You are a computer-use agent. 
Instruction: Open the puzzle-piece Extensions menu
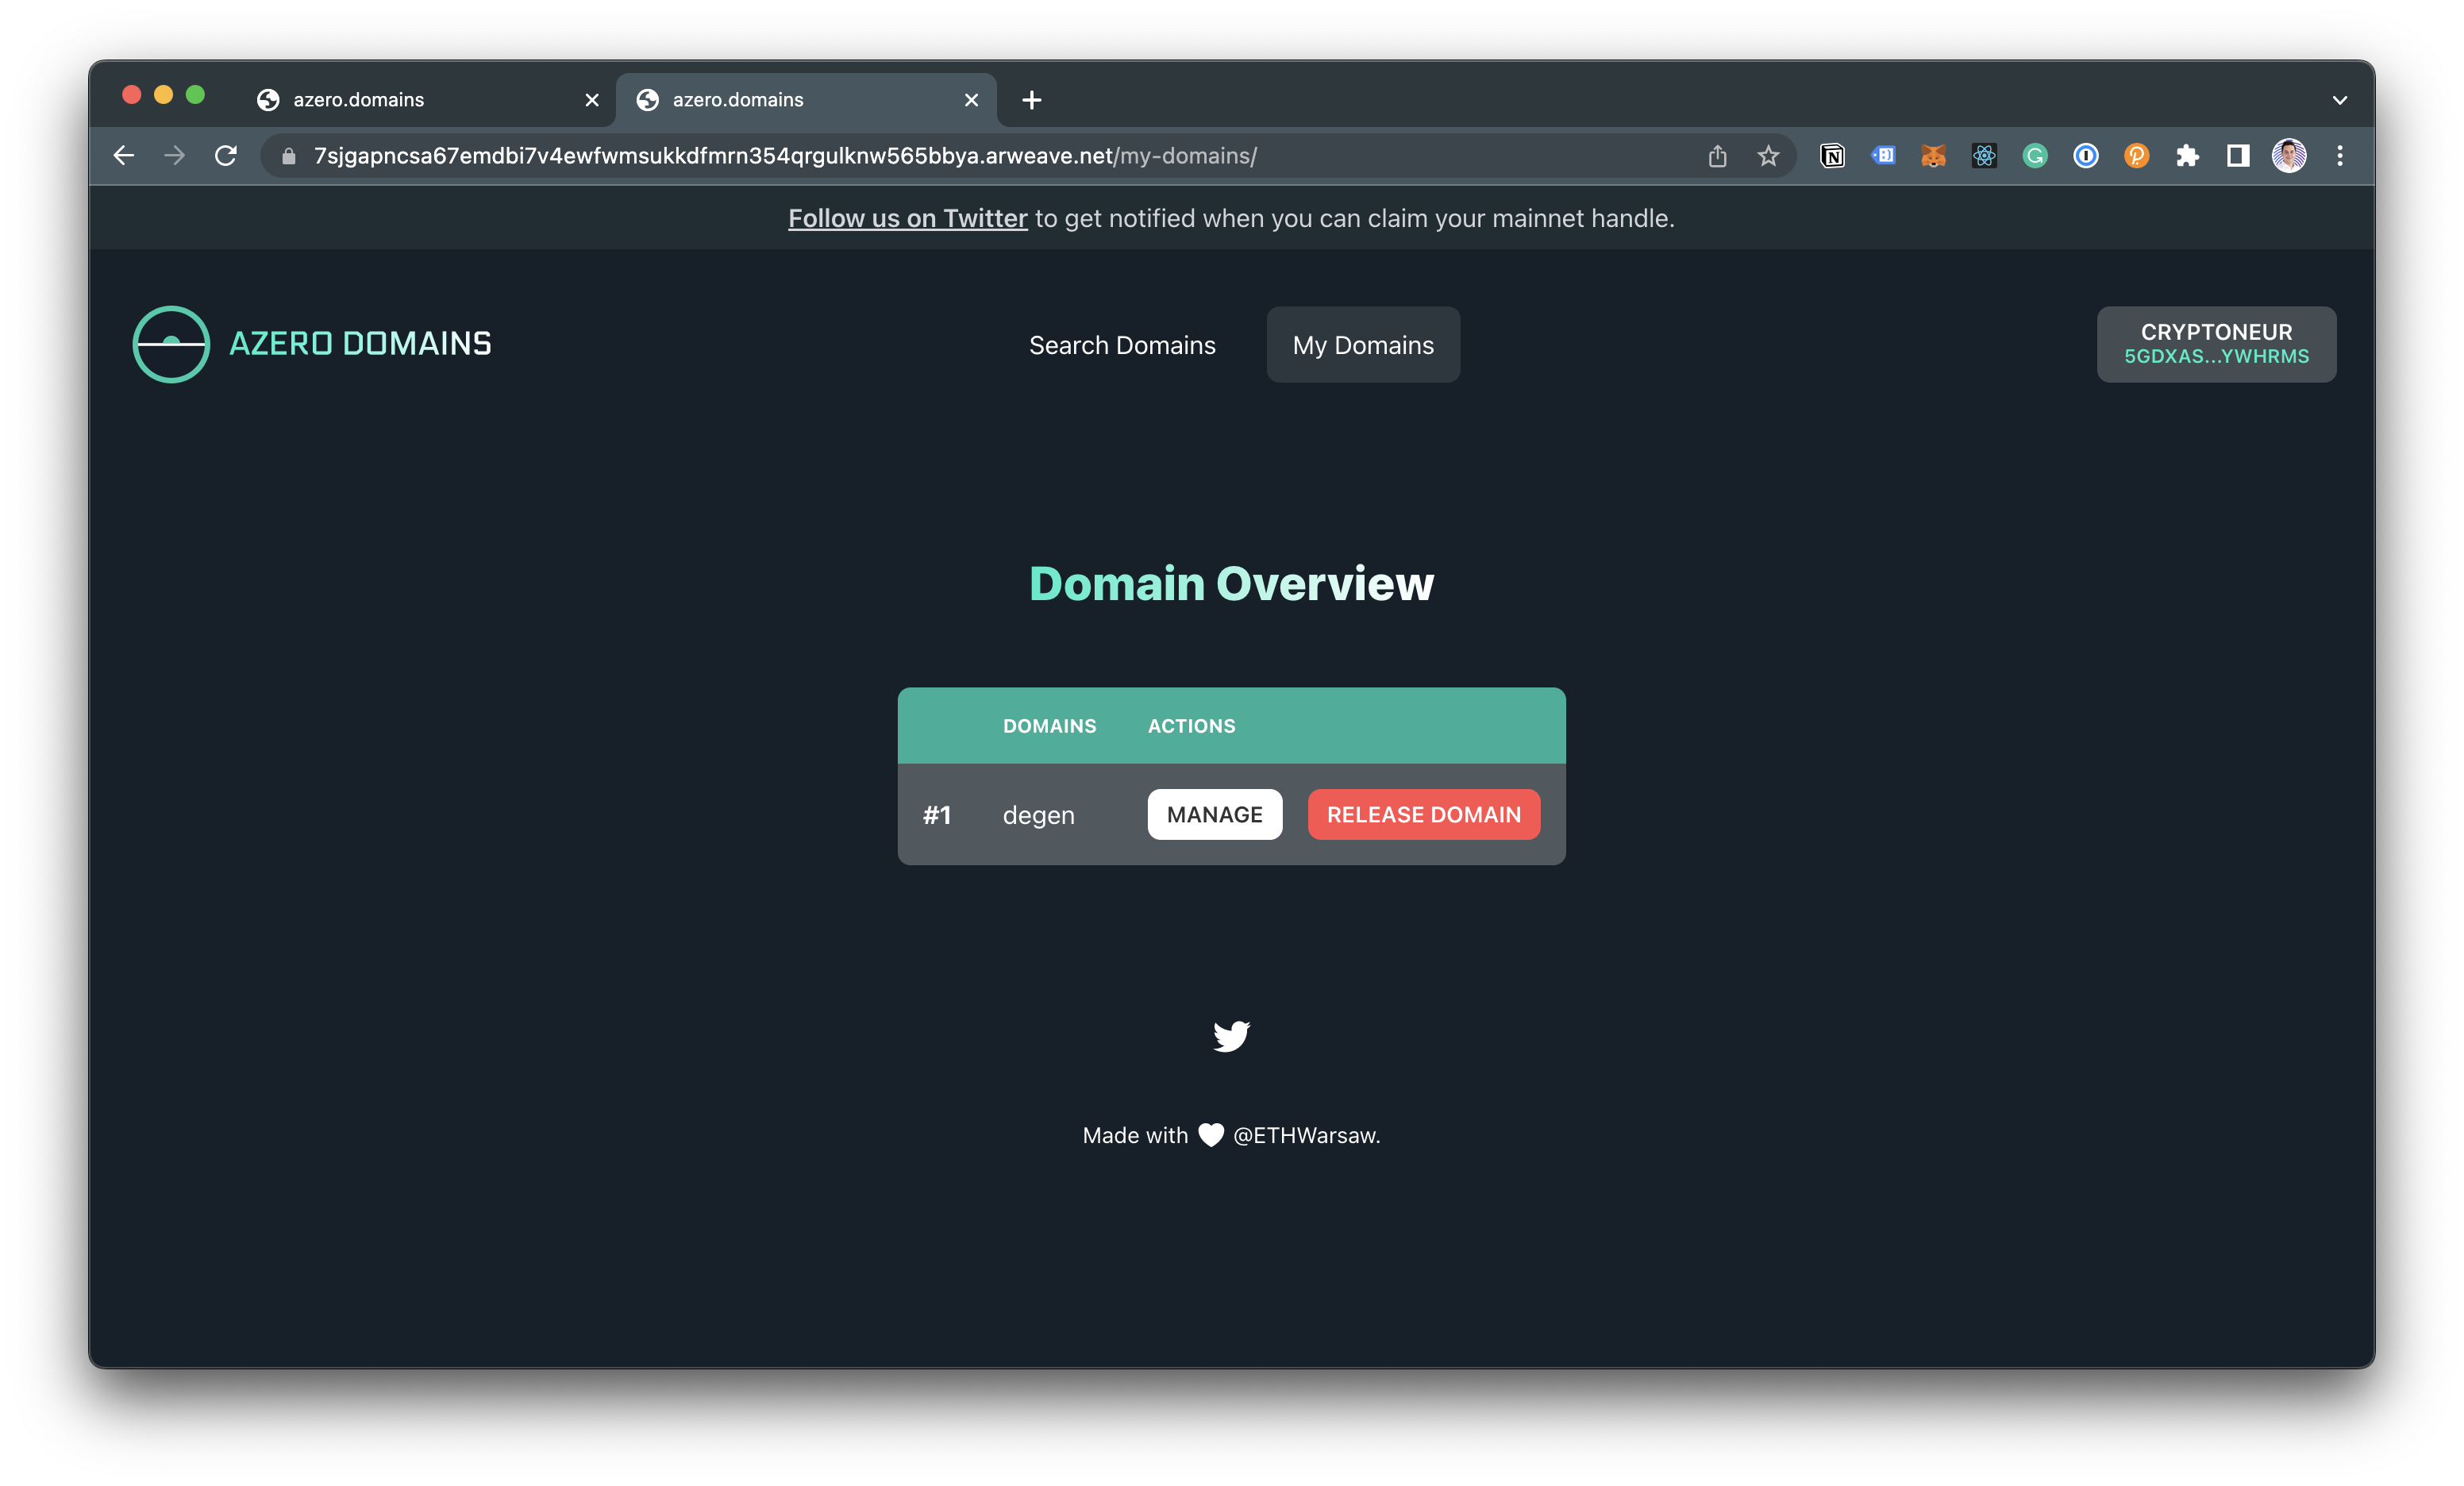click(x=2187, y=156)
